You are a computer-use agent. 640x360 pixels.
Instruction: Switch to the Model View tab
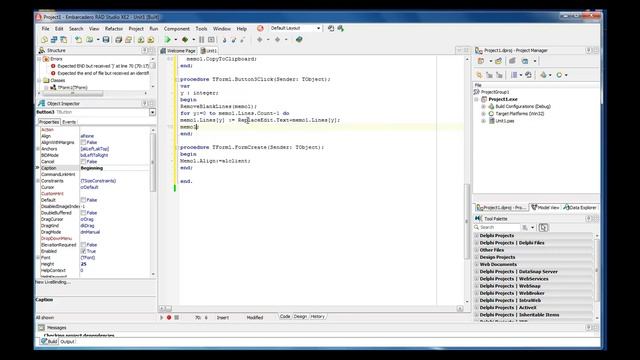click(x=545, y=208)
